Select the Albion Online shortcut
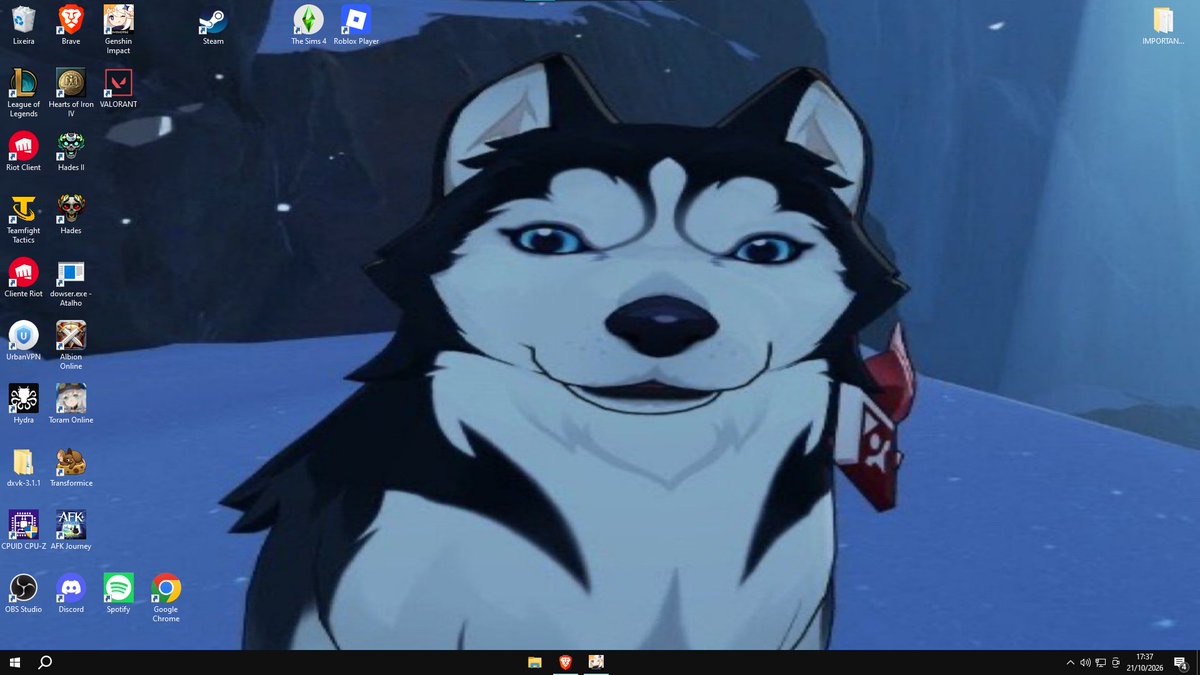Screen dimensions: 1200x675 coord(71,345)
